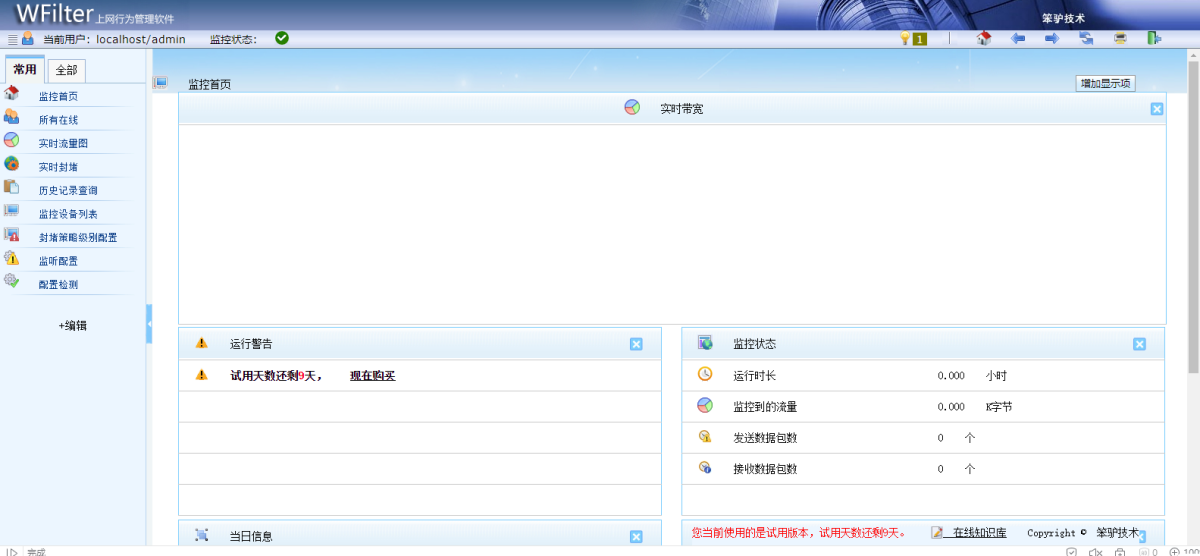Click the green monitoring status checkmark
Image resolution: width=1200 pixels, height=556 pixels.
point(282,38)
